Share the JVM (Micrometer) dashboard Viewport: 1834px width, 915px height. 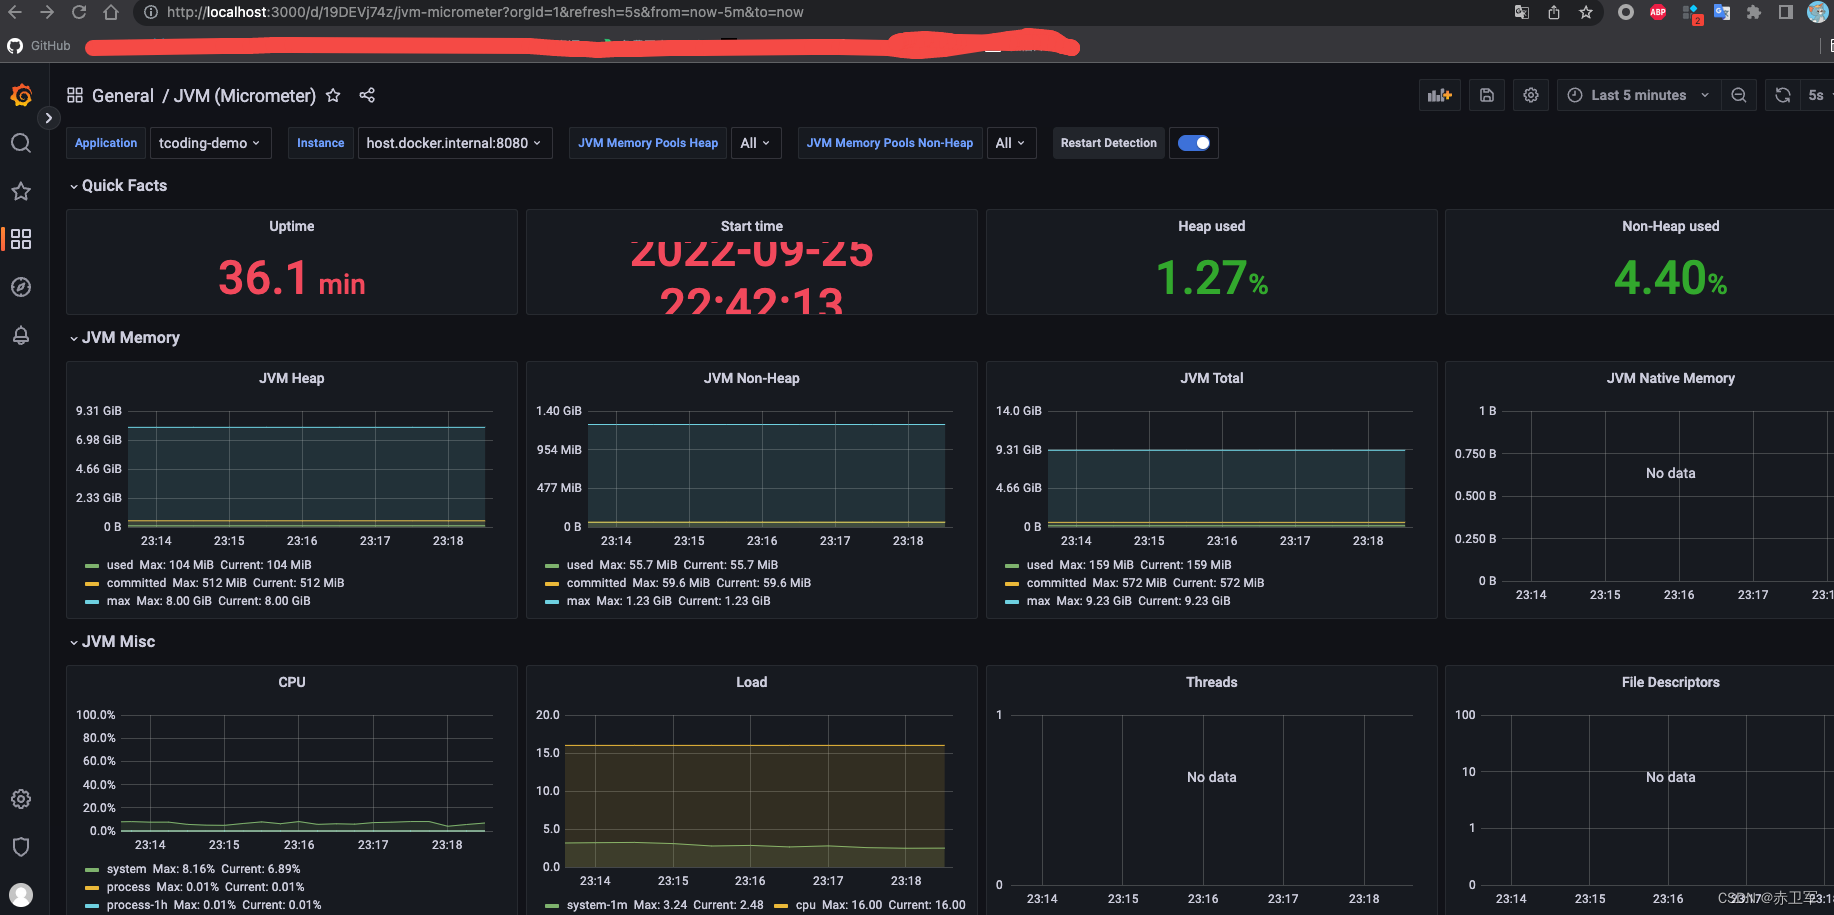[367, 95]
